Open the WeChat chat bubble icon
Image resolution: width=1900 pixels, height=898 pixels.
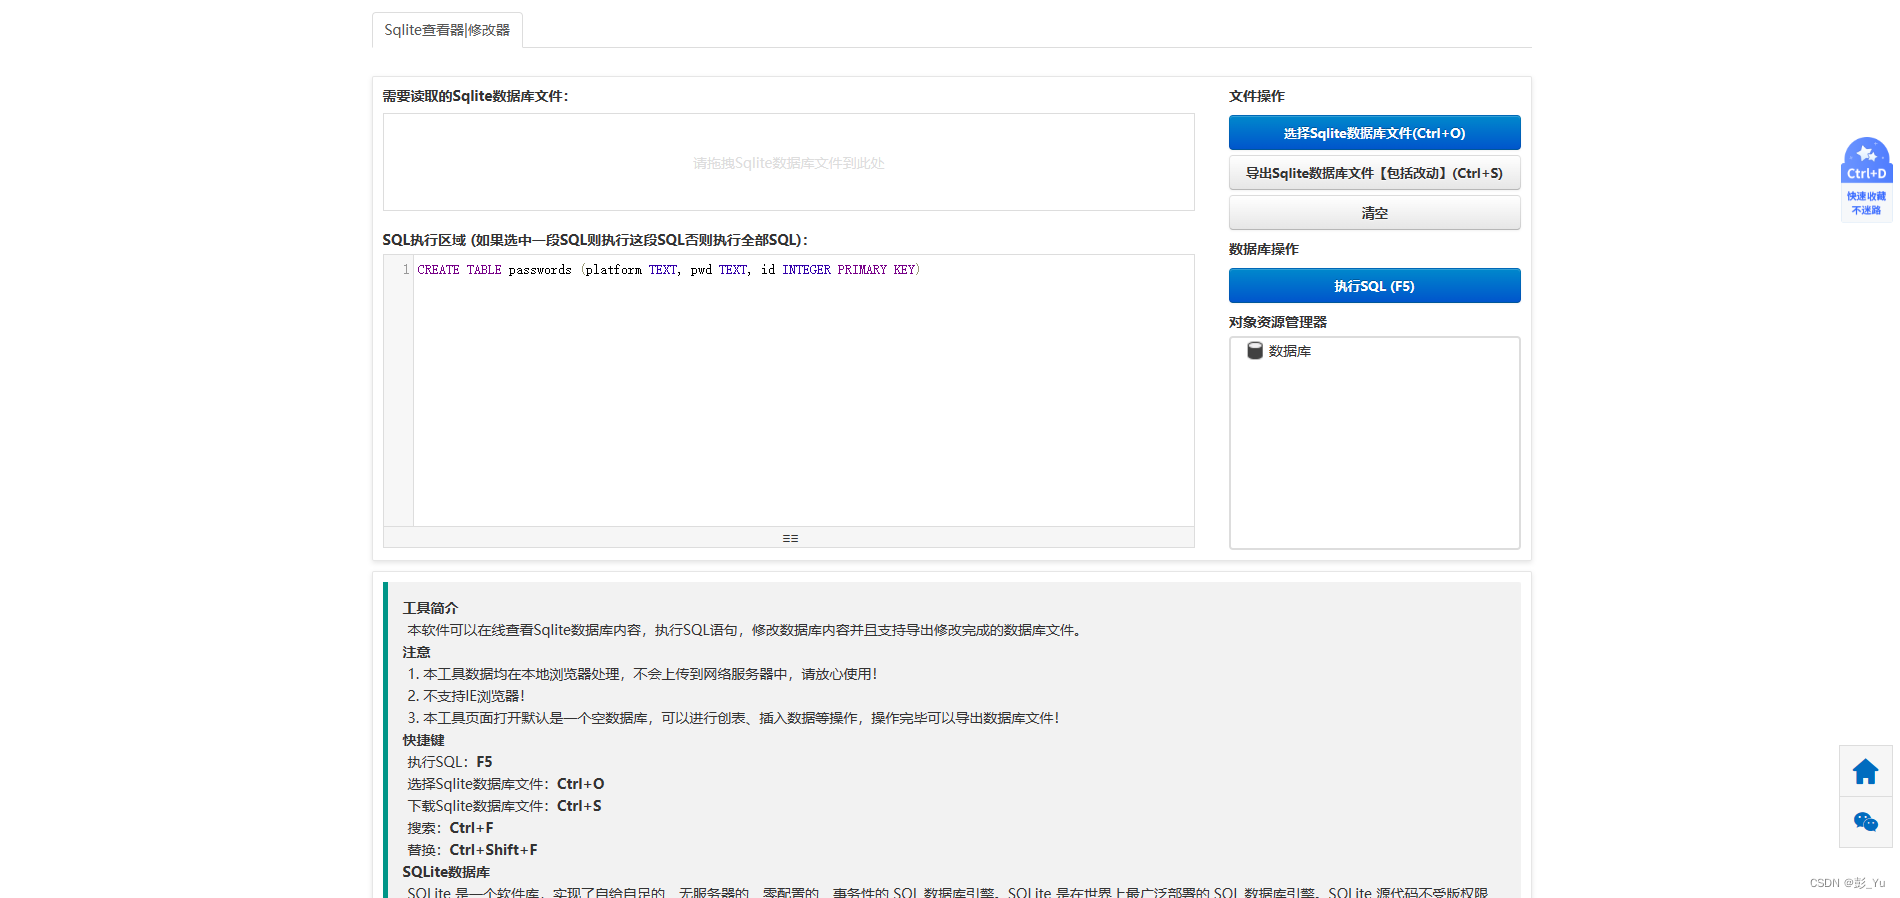point(1865,822)
